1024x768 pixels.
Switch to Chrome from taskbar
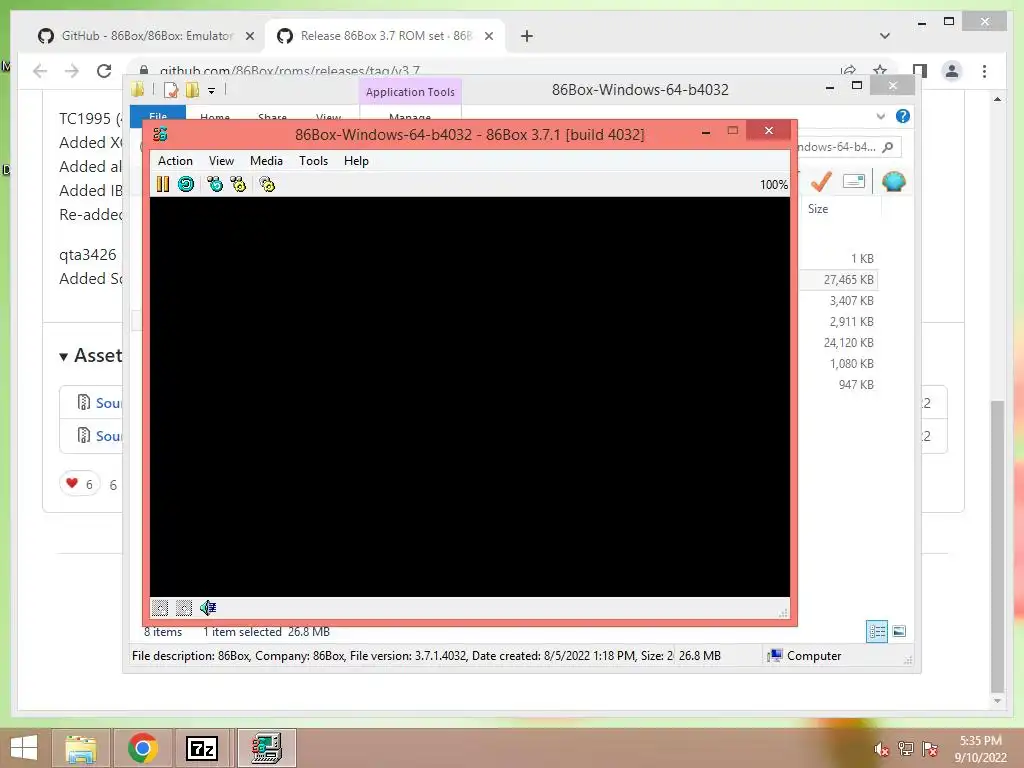point(142,748)
